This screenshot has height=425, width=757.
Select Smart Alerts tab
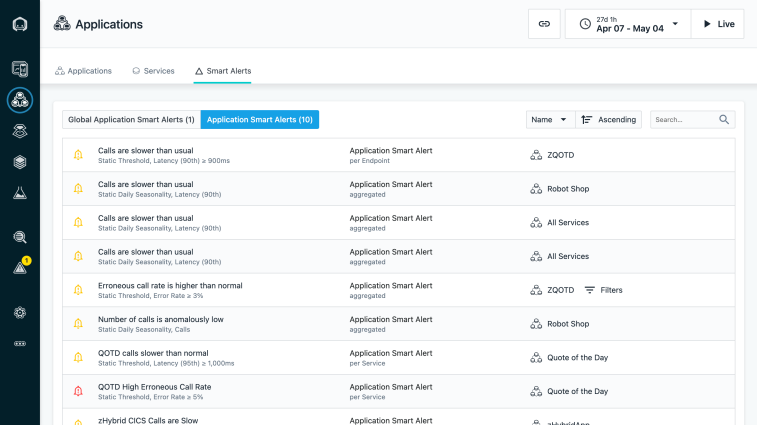click(x=223, y=71)
